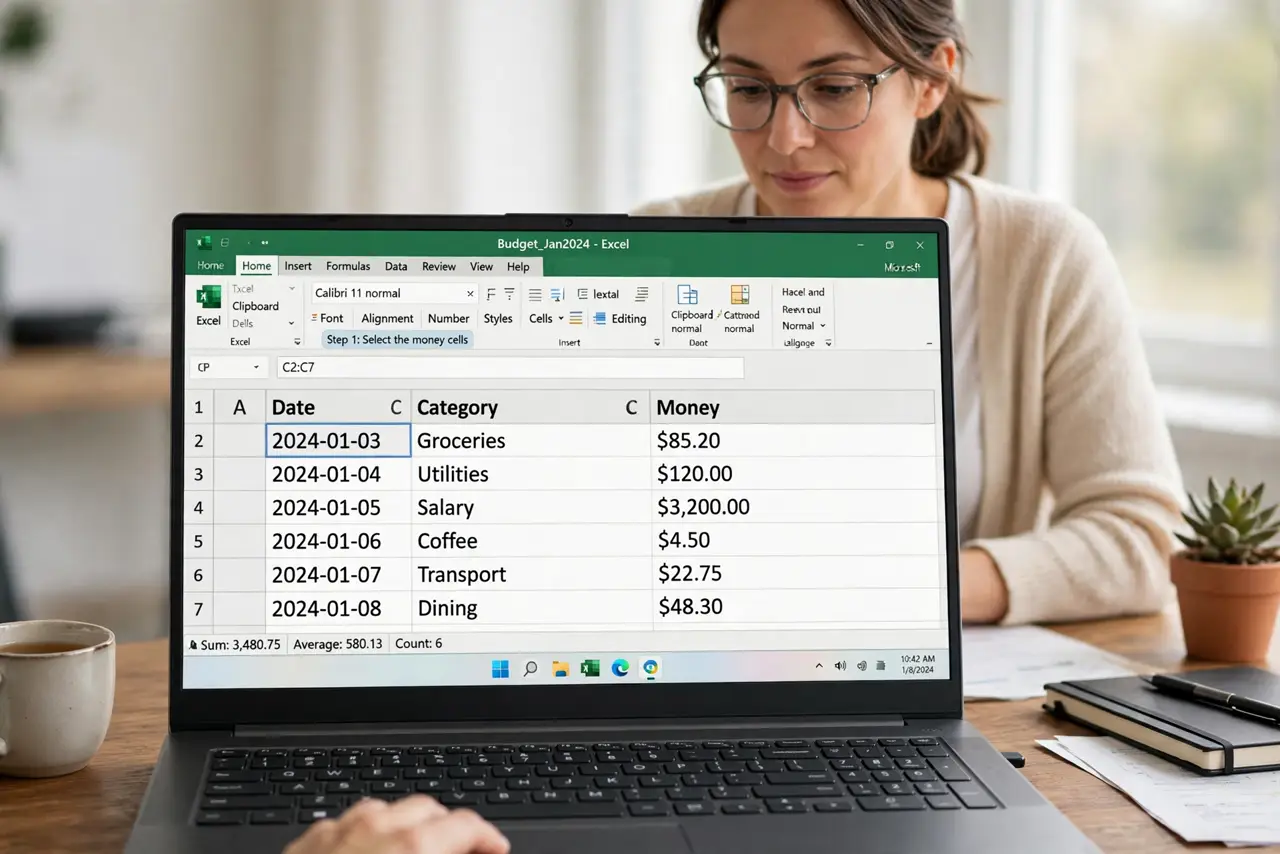Expand the Cells dropdown arrow
This screenshot has height=854, width=1280.
coord(561,319)
